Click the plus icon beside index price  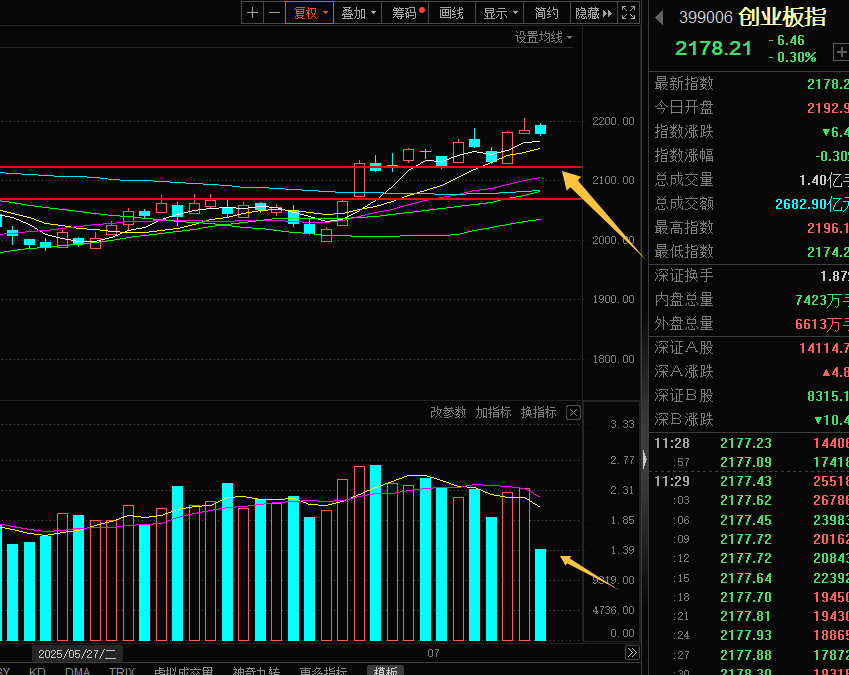pos(841,50)
